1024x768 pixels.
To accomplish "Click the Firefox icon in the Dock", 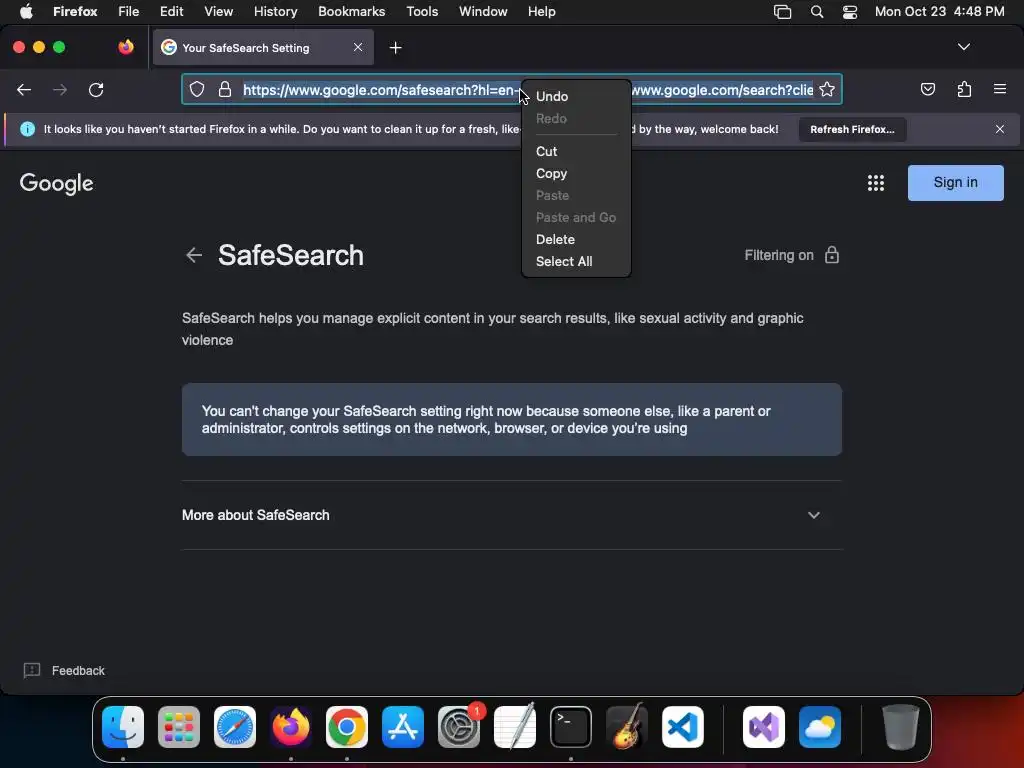I will click(x=291, y=727).
